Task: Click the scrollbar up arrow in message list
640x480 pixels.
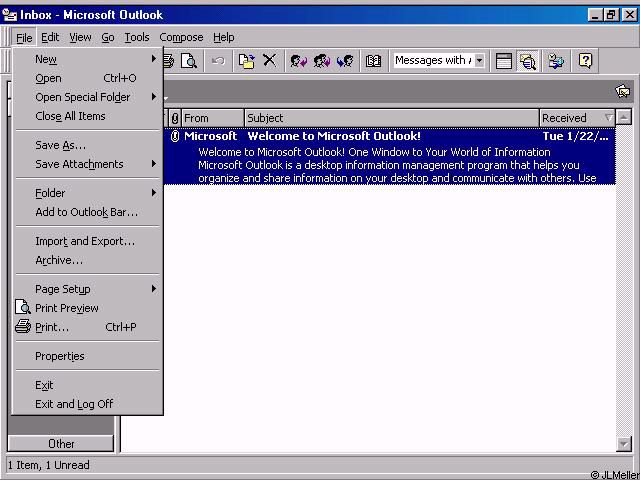Action: click(624, 118)
